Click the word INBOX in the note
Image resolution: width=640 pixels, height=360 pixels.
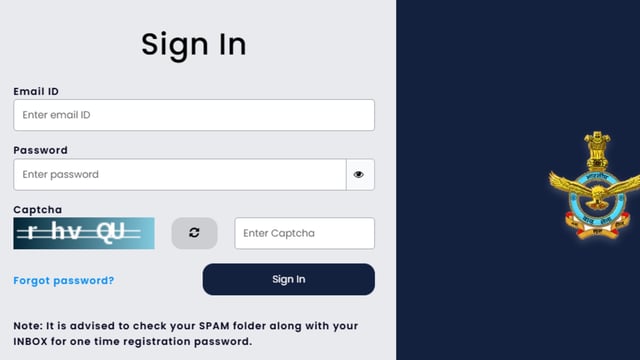(31, 341)
